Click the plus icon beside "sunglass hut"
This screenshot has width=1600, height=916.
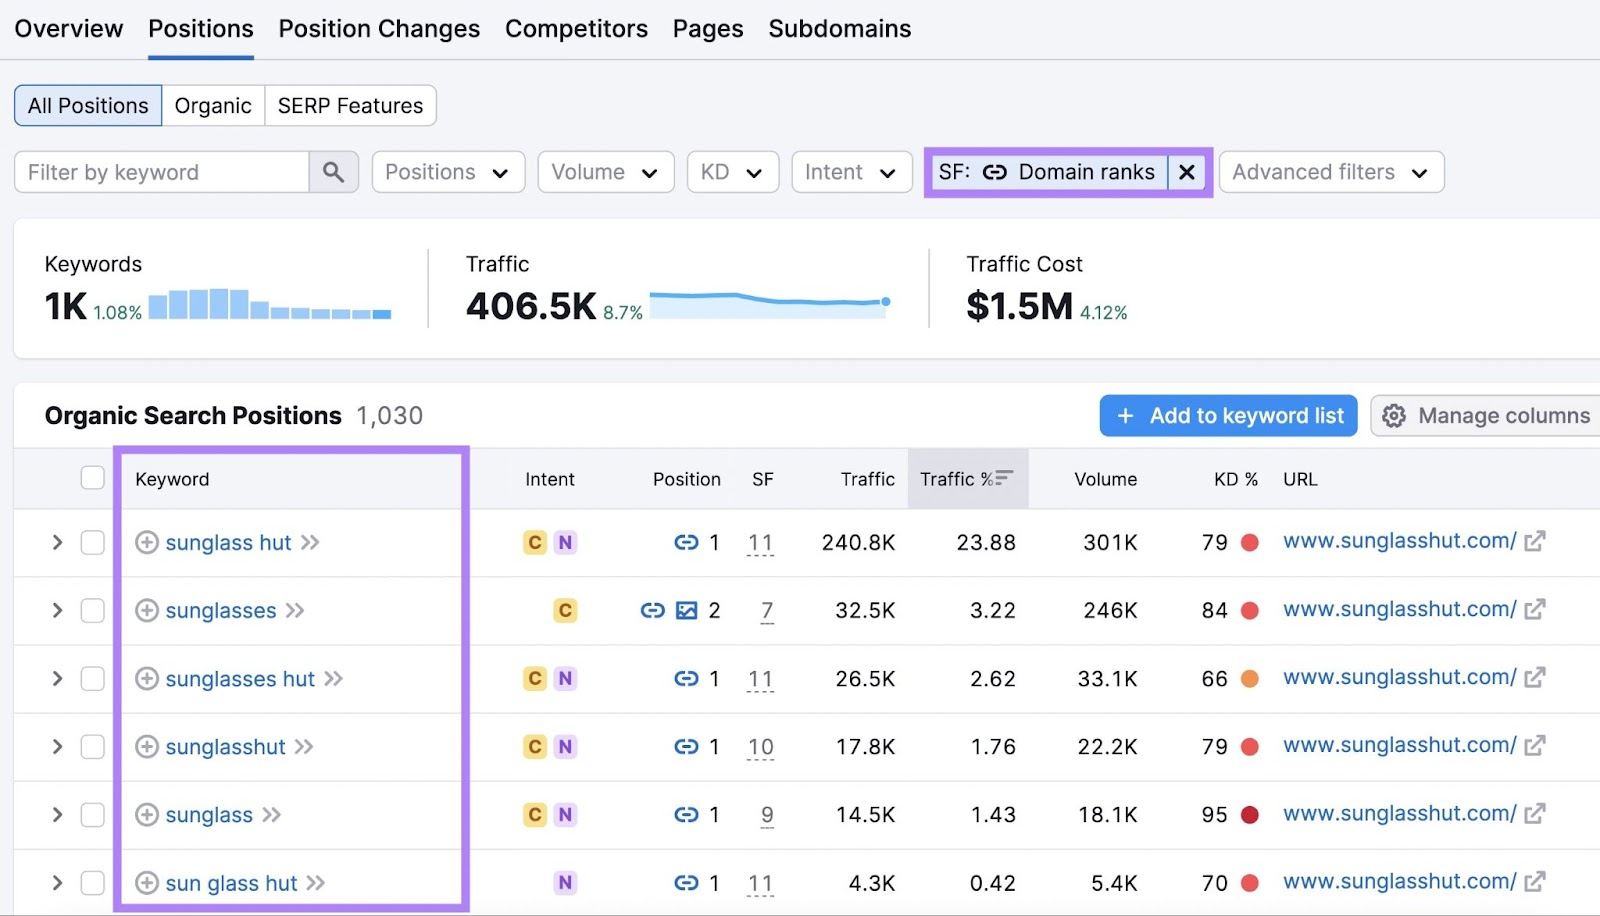(x=146, y=542)
